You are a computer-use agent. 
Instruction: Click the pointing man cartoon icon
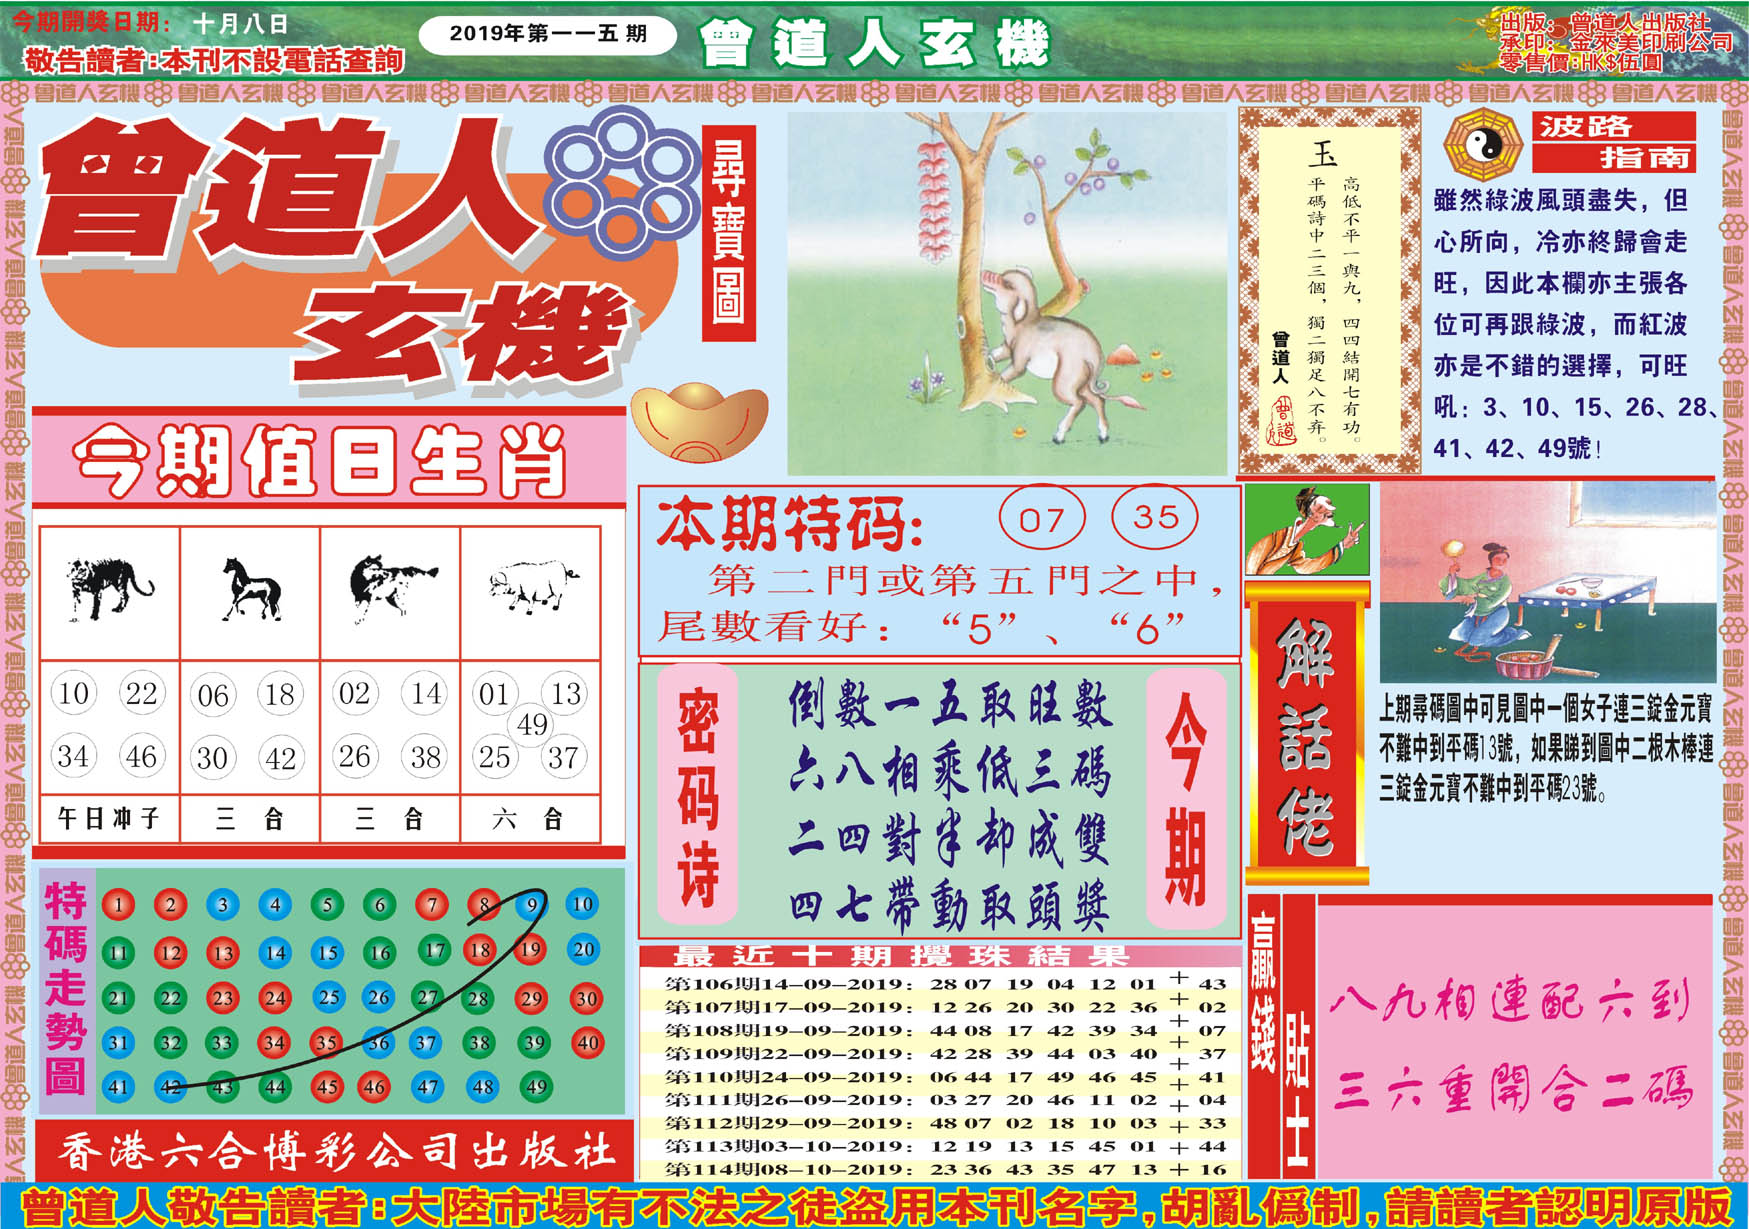coord(1307,529)
